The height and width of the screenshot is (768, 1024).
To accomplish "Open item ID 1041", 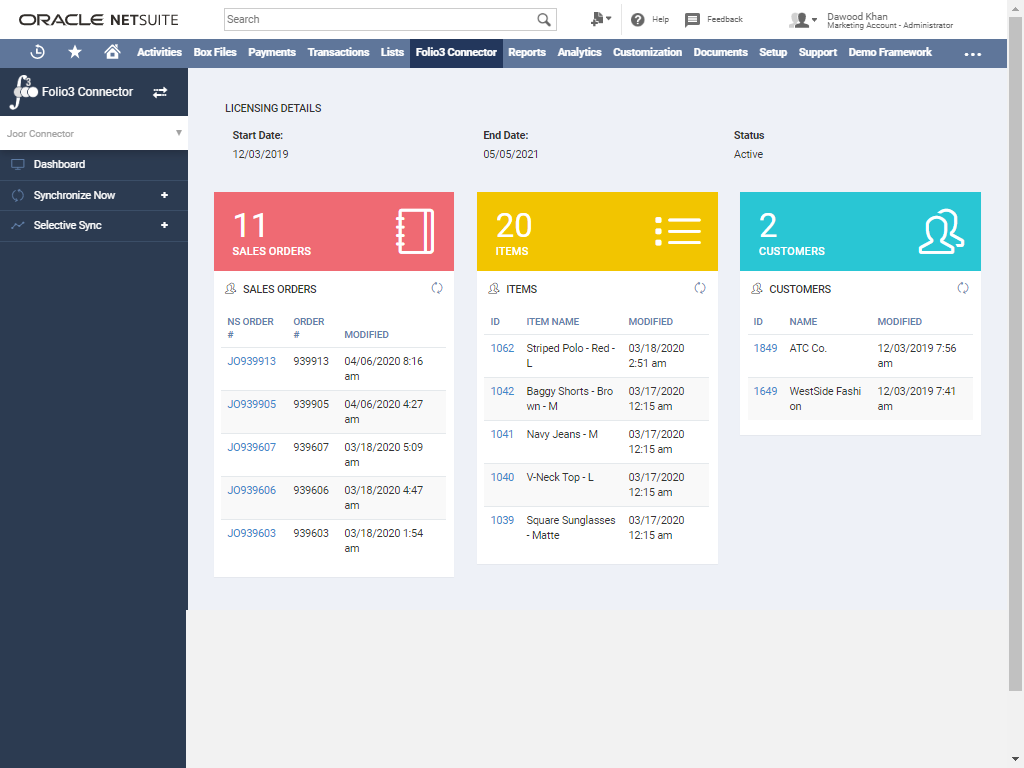I will pos(502,434).
